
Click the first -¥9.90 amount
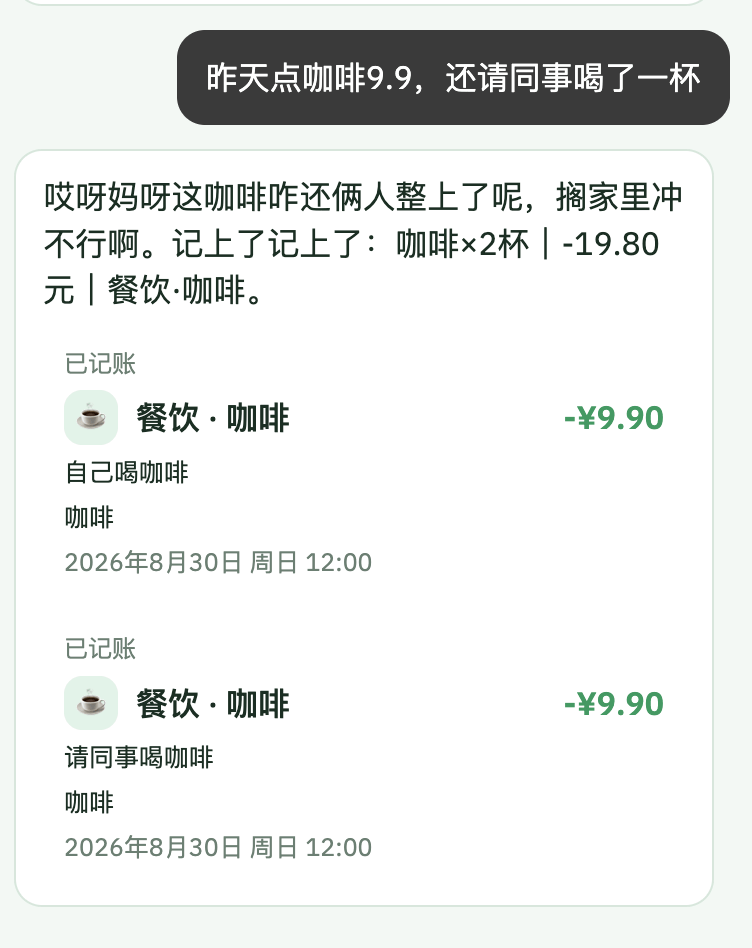[x=614, y=418]
